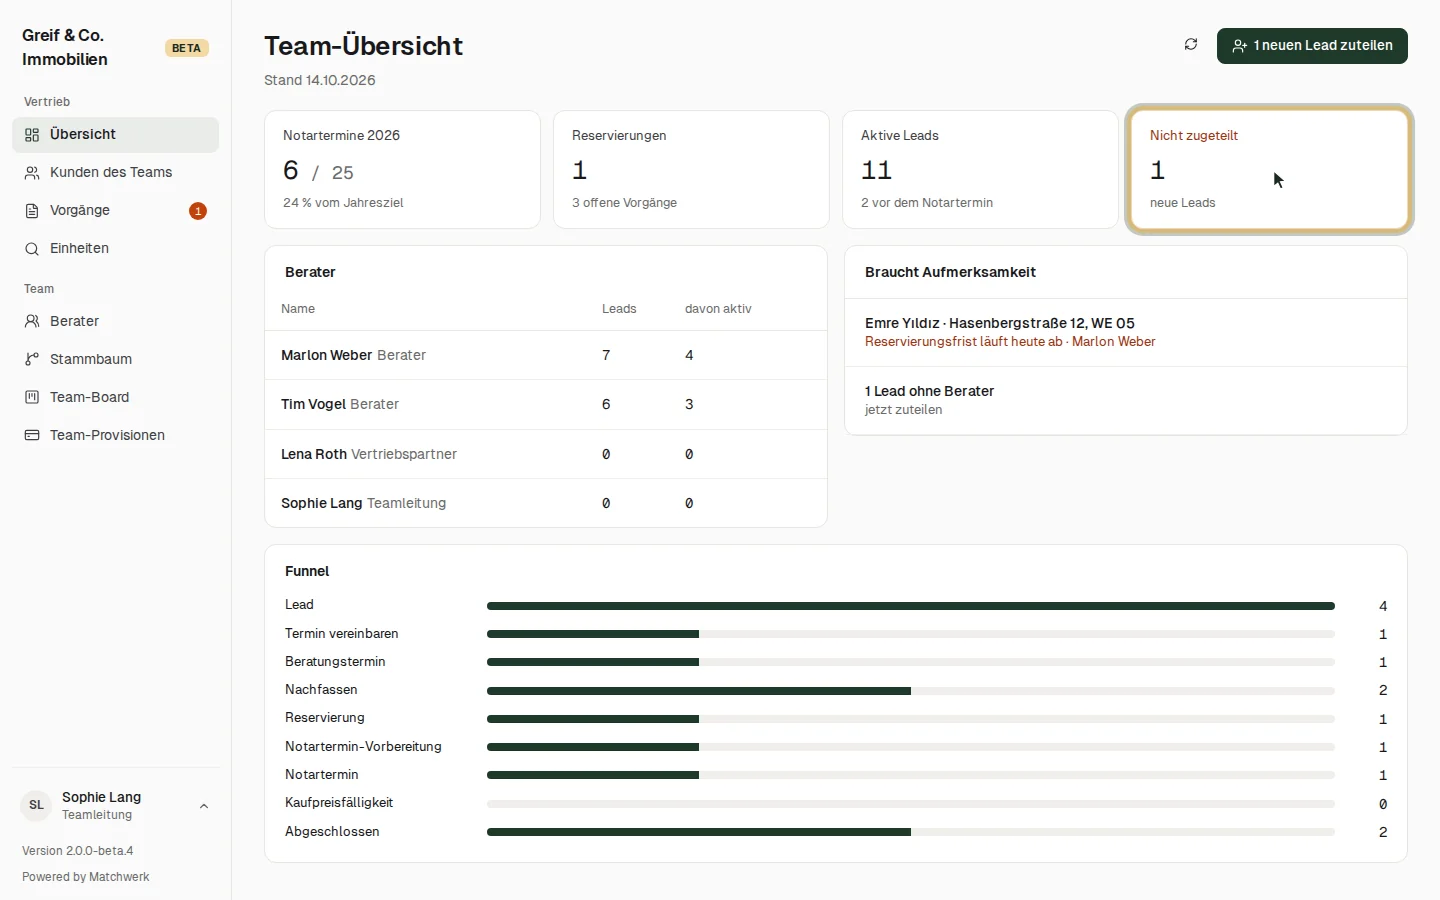This screenshot has width=1440, height=900.
Task: Select the Sophie Lang Teamleitung table row
Action: pos(546,503)
